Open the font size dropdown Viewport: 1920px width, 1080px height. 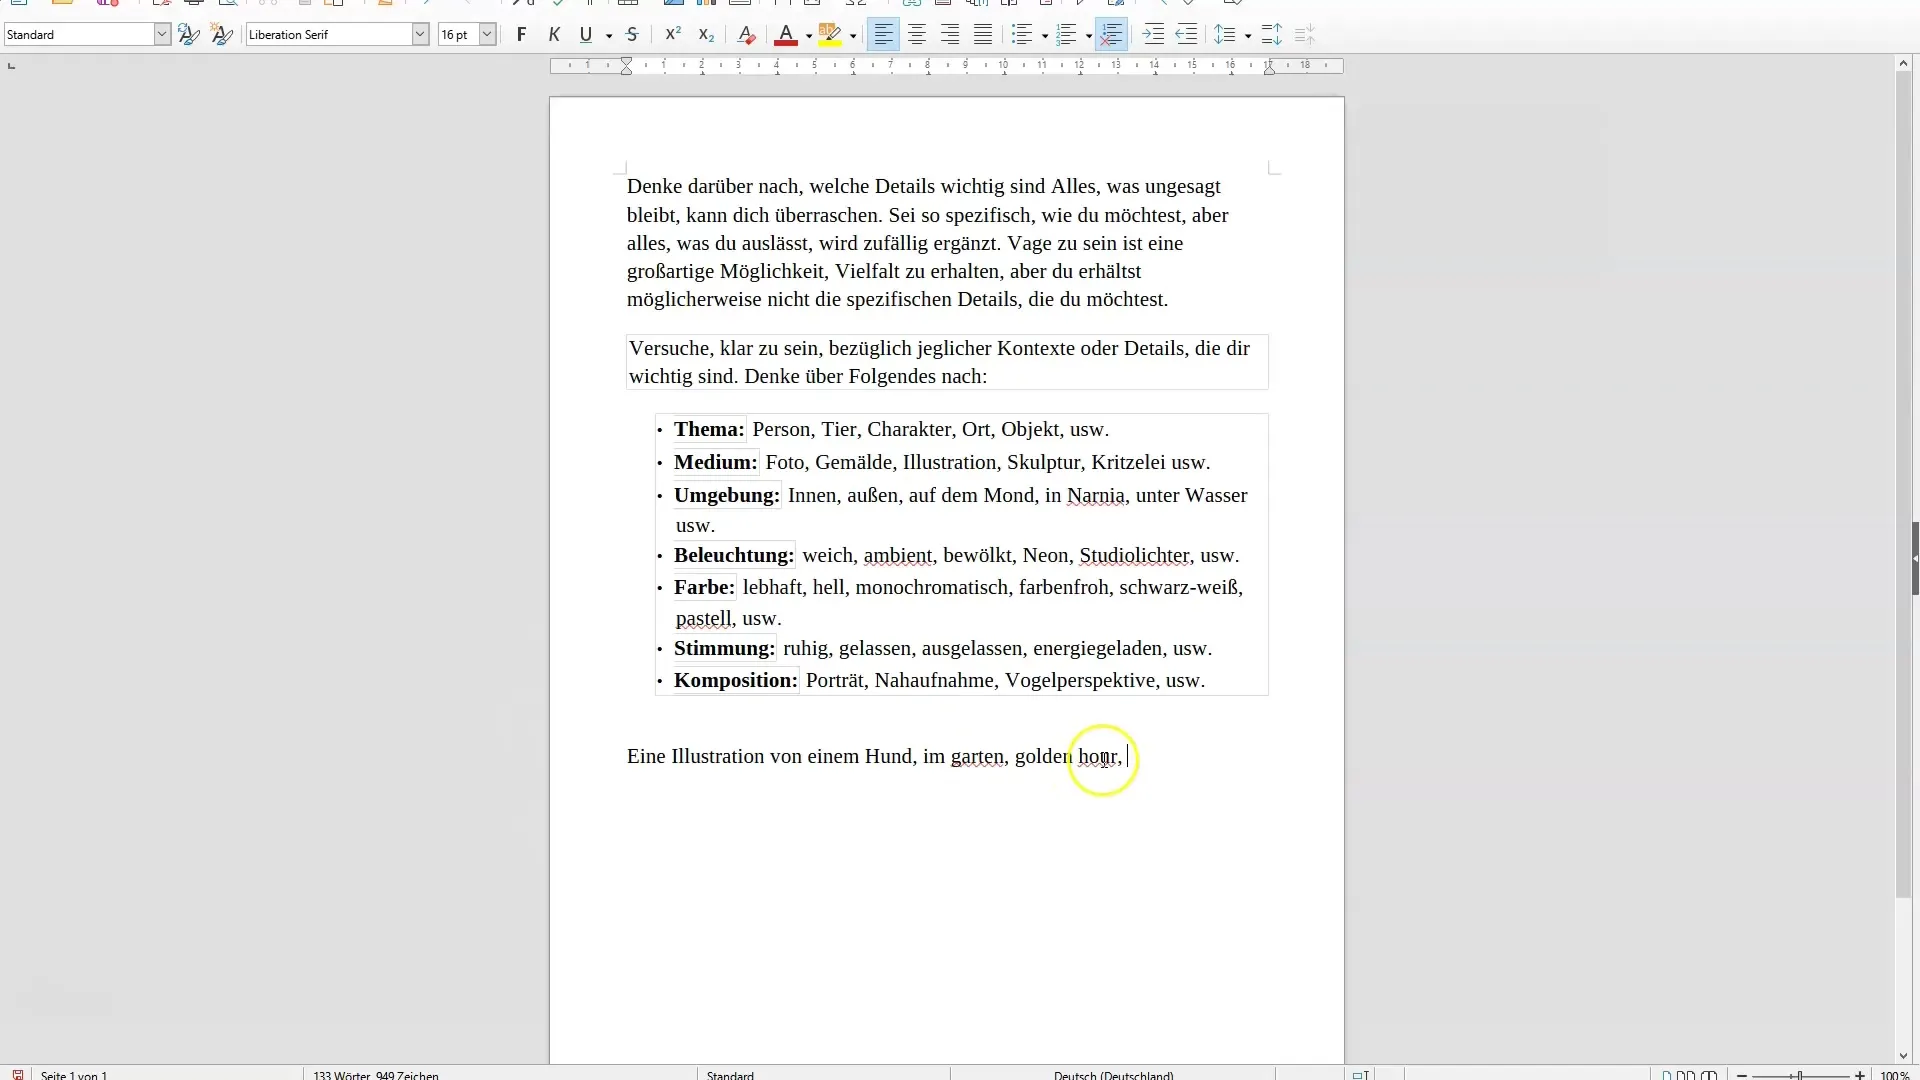(x=487, y=34)
